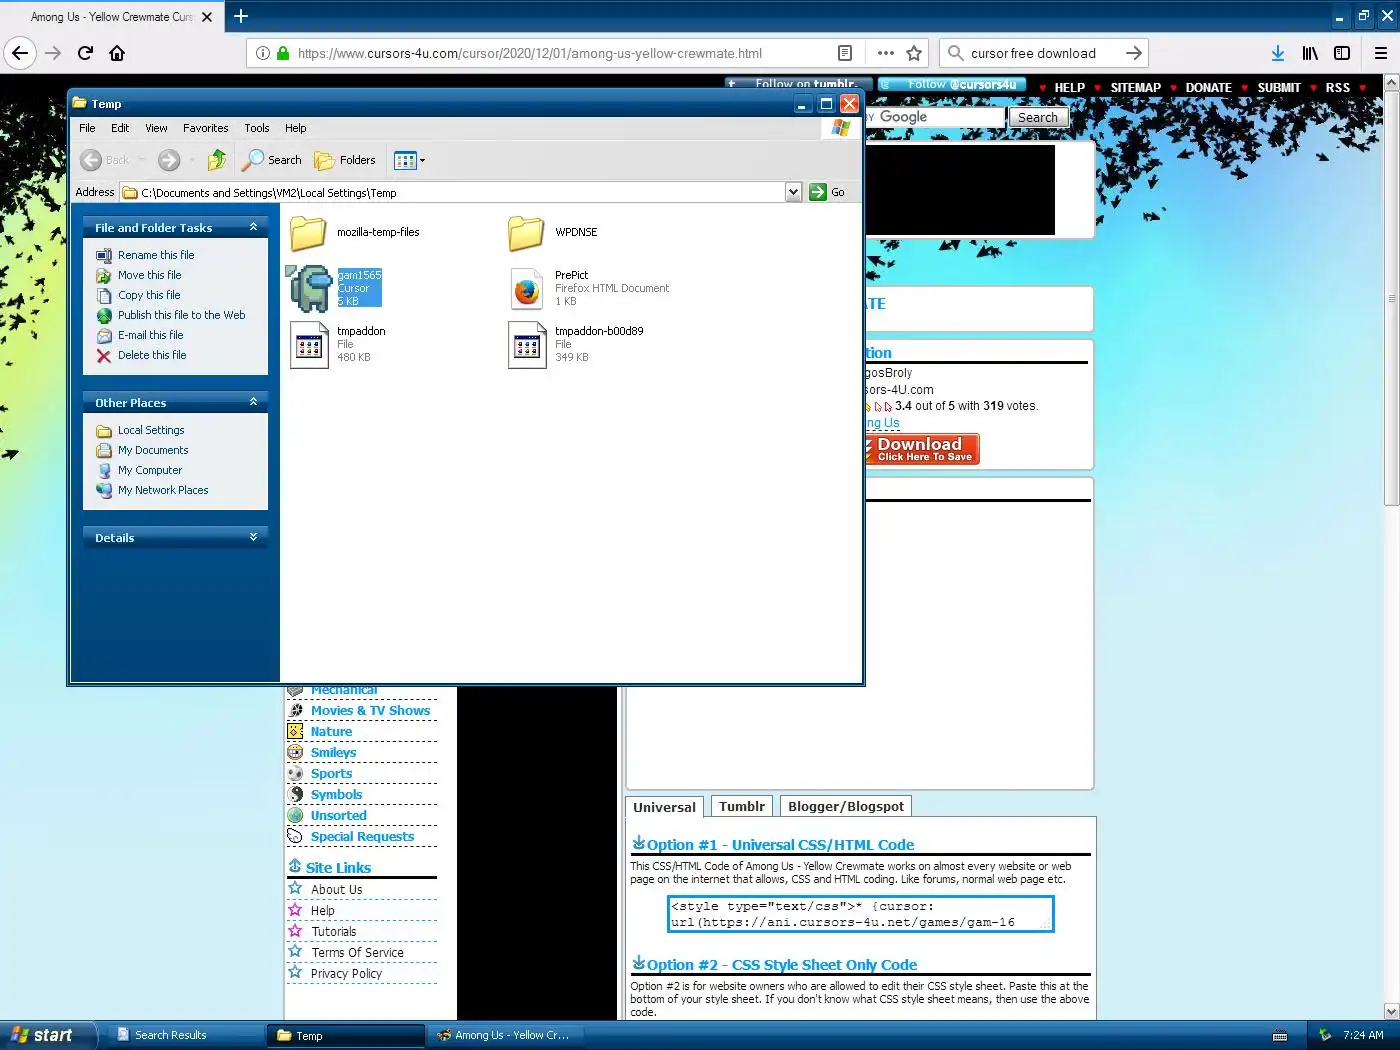Screen dimensions: 1400x1050
Task: Click Move this file task
Action: click(x=139, y=275)
